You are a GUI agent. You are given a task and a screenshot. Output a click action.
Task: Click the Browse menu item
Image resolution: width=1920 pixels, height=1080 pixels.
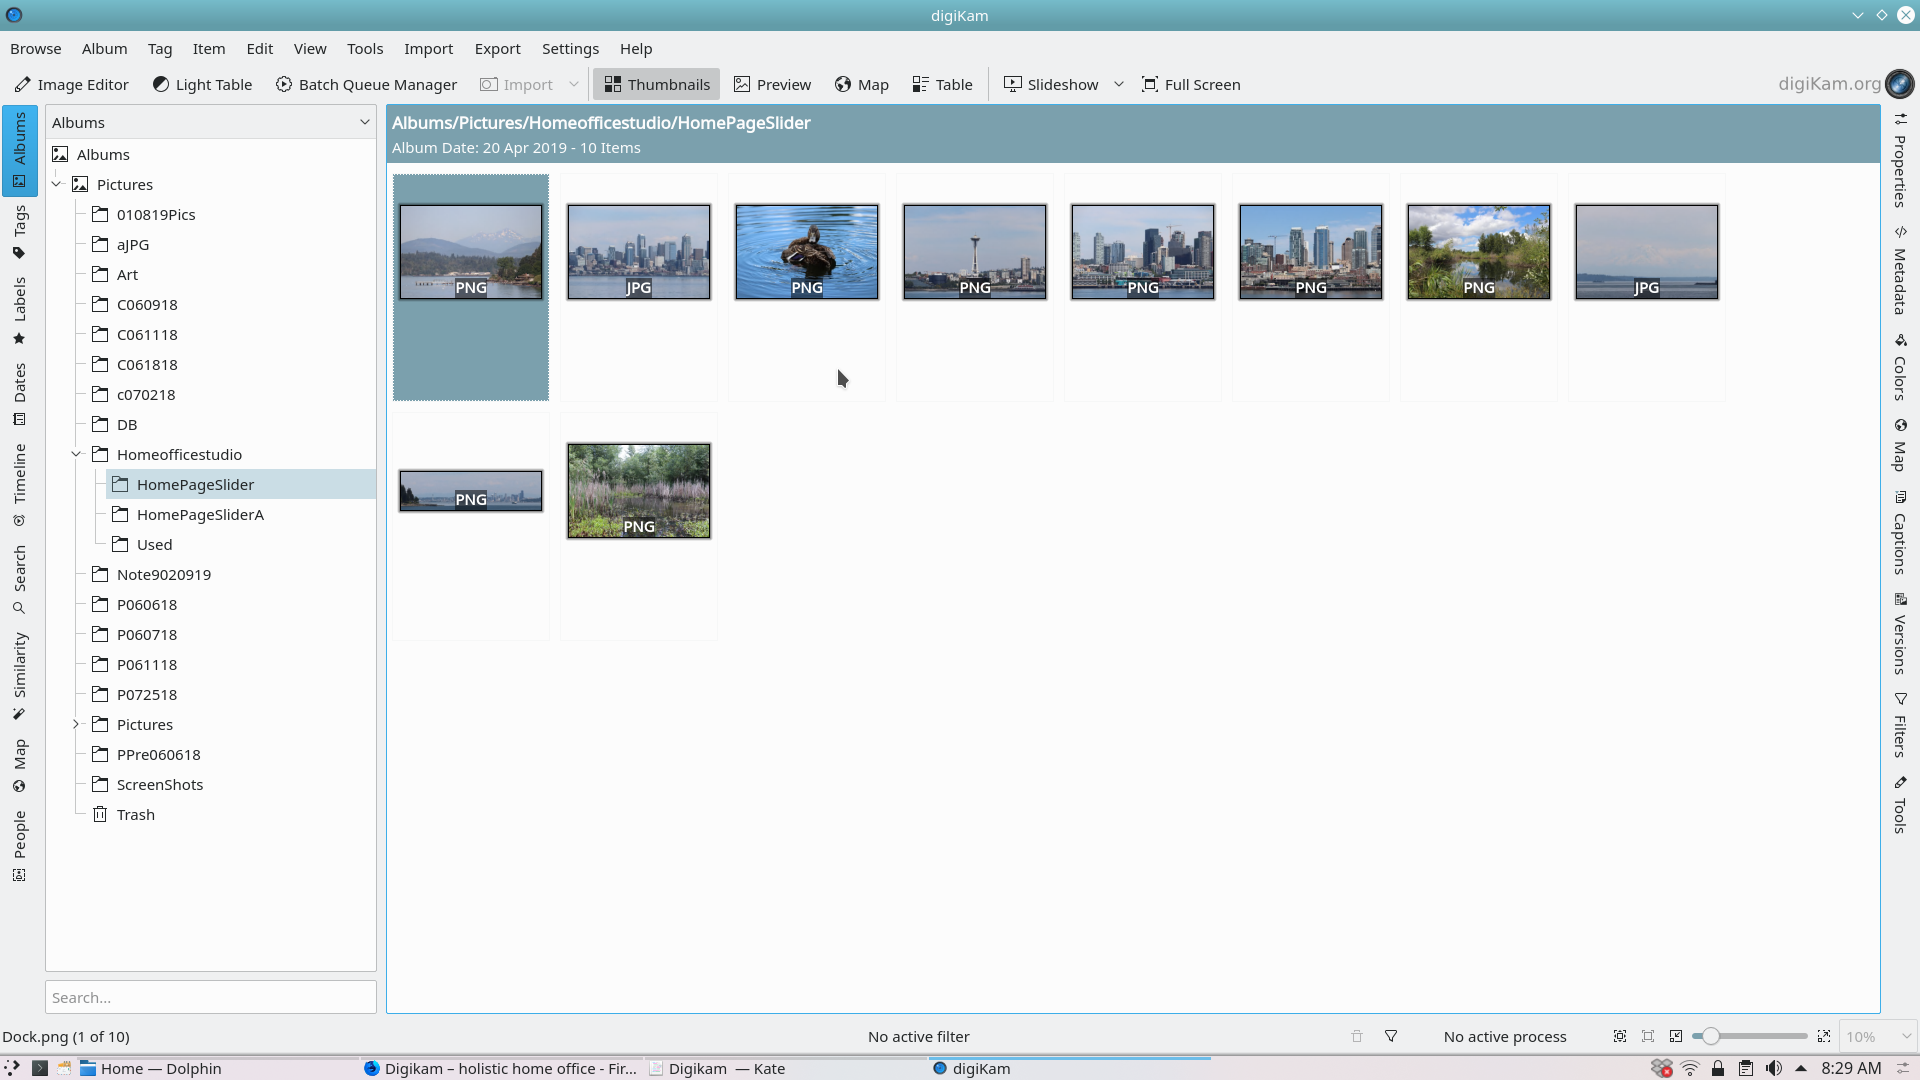[36, 49]
